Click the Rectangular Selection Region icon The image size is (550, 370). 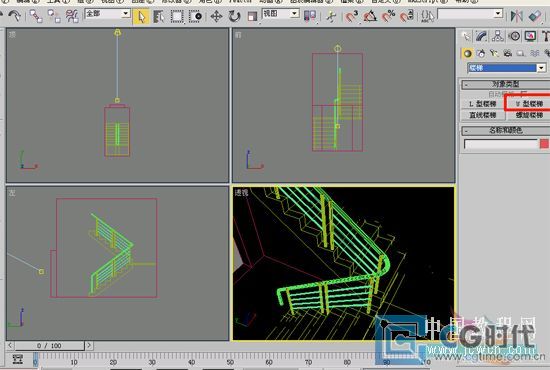177,16
